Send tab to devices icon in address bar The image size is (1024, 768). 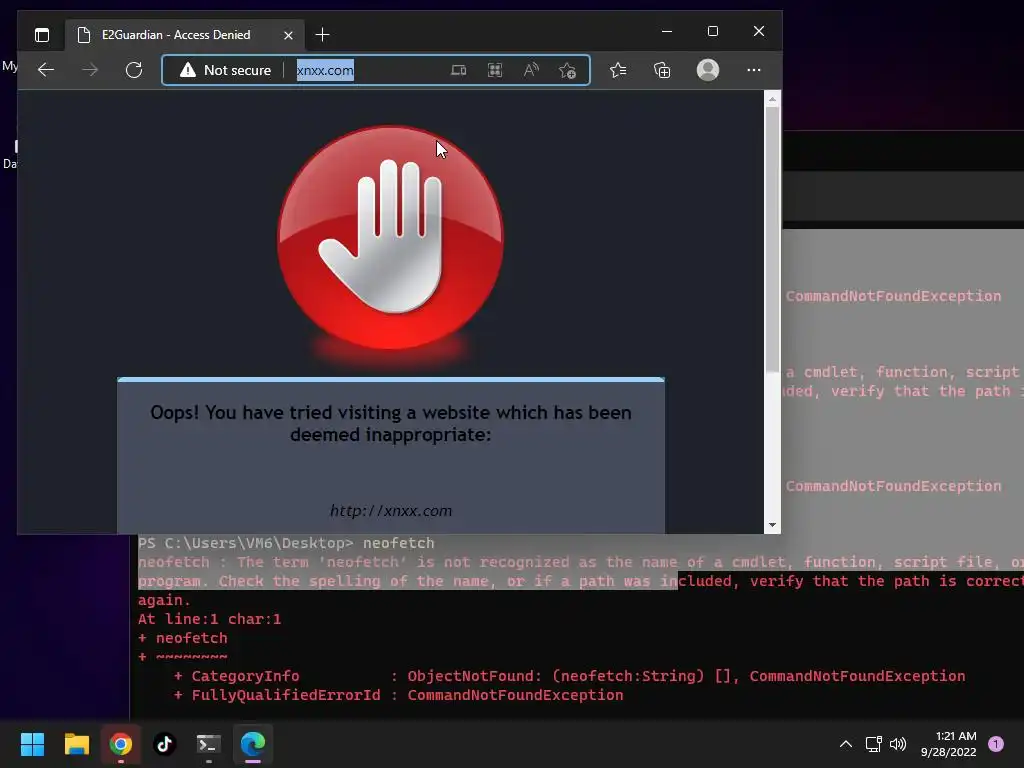click(458, 70)
